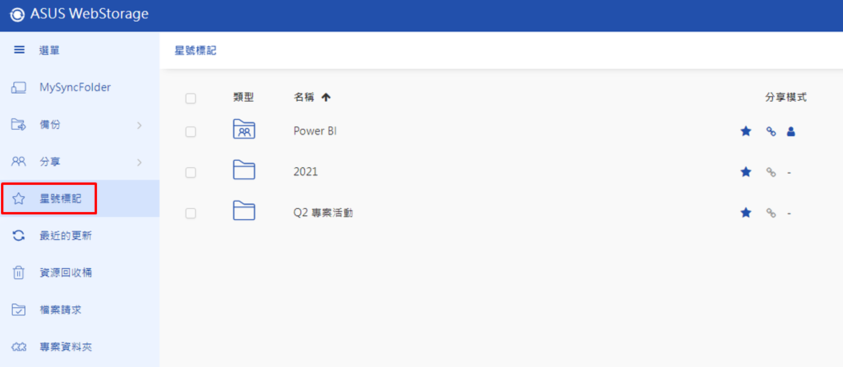
Task: Expand the 備份 submenu chevron
Action: coord(139,125)
